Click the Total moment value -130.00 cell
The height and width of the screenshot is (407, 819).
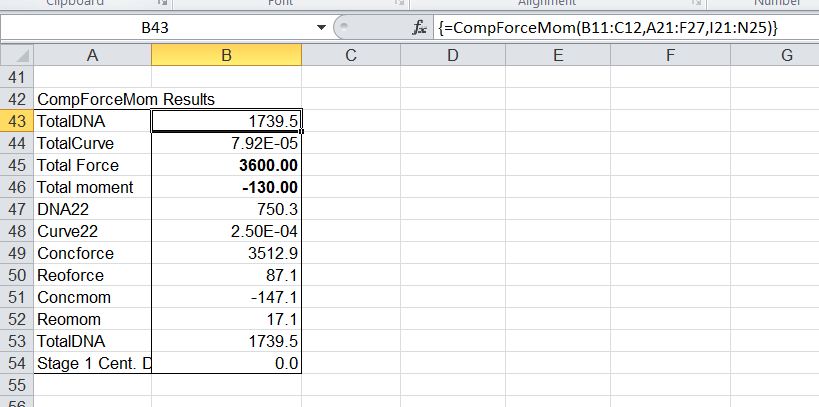tap(226, 187)
